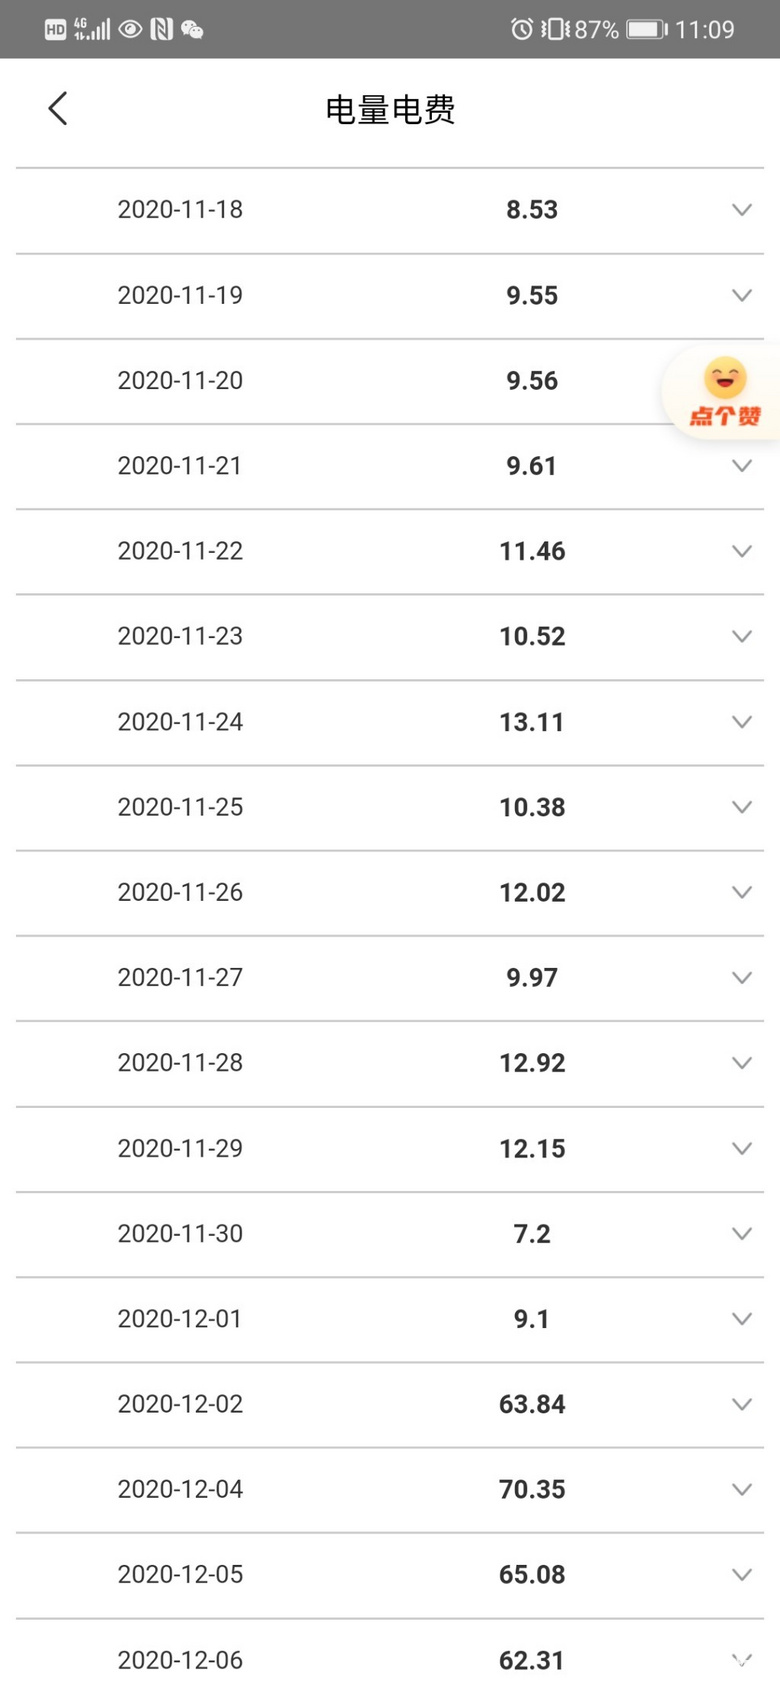The image size is (780, 1689).
Task: Expand the 2020-12-02 row chevron
Action: pyautogui.click(x=741, y=1404)
